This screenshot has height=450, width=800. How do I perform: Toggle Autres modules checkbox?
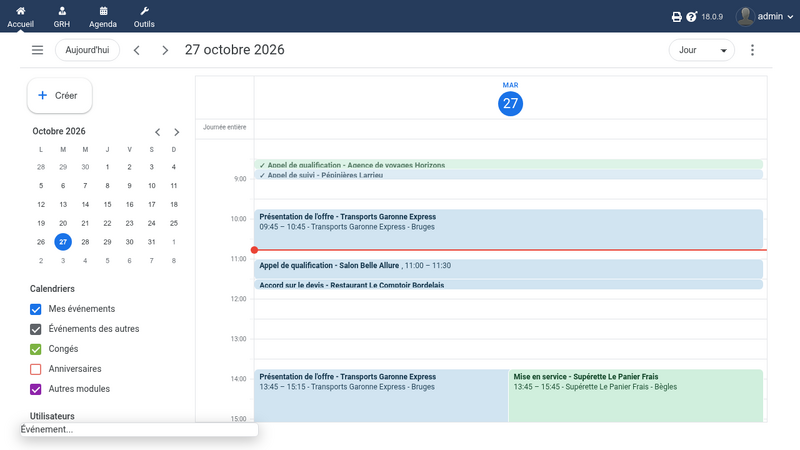(36, 389)
